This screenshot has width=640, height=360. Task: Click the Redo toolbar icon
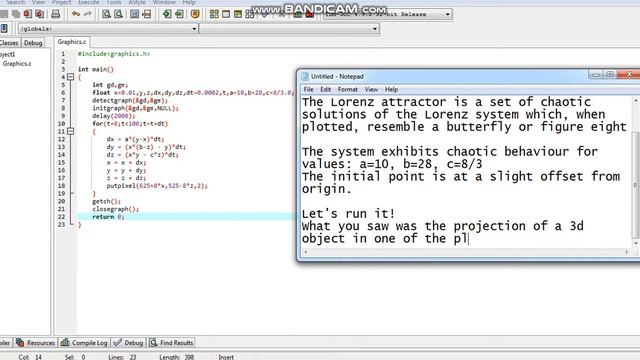click(x=87, y=14)
